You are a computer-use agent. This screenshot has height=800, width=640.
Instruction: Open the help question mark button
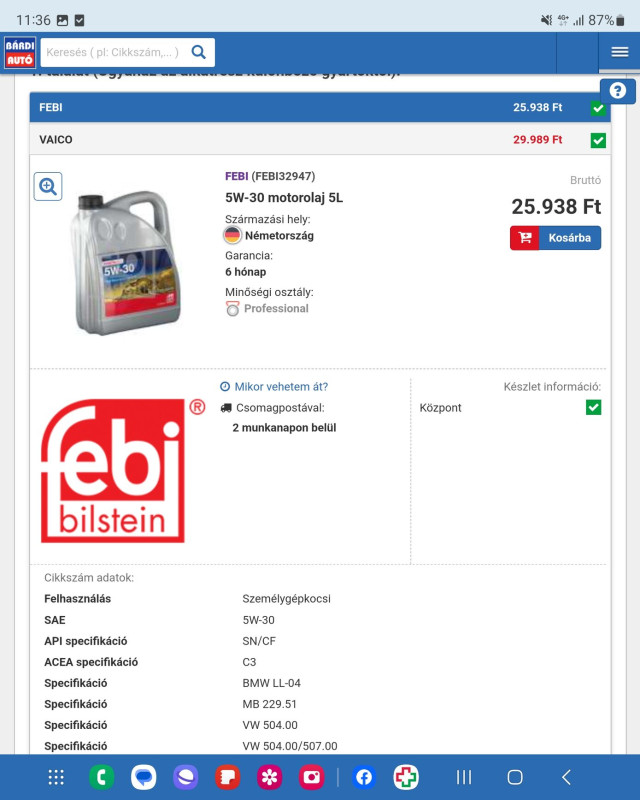pos(618,91)
